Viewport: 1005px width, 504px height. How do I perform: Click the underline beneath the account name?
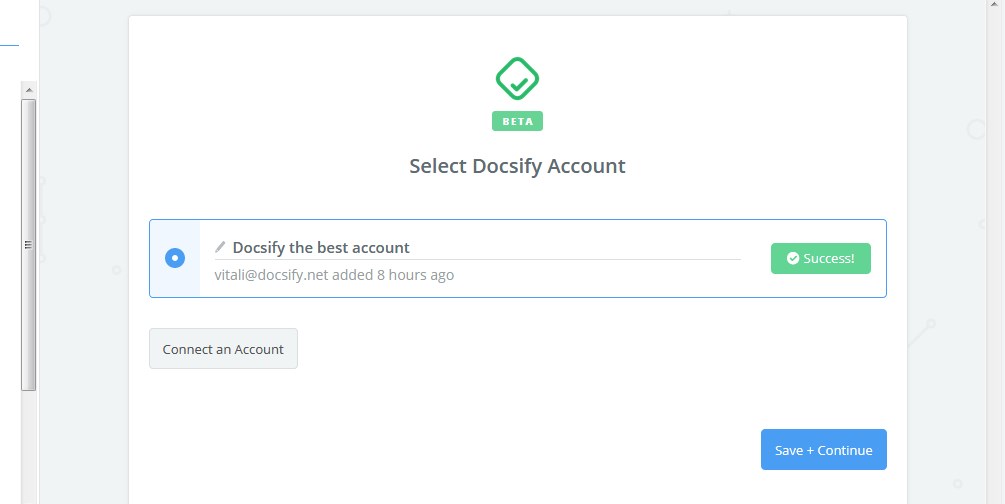[478, 260]
